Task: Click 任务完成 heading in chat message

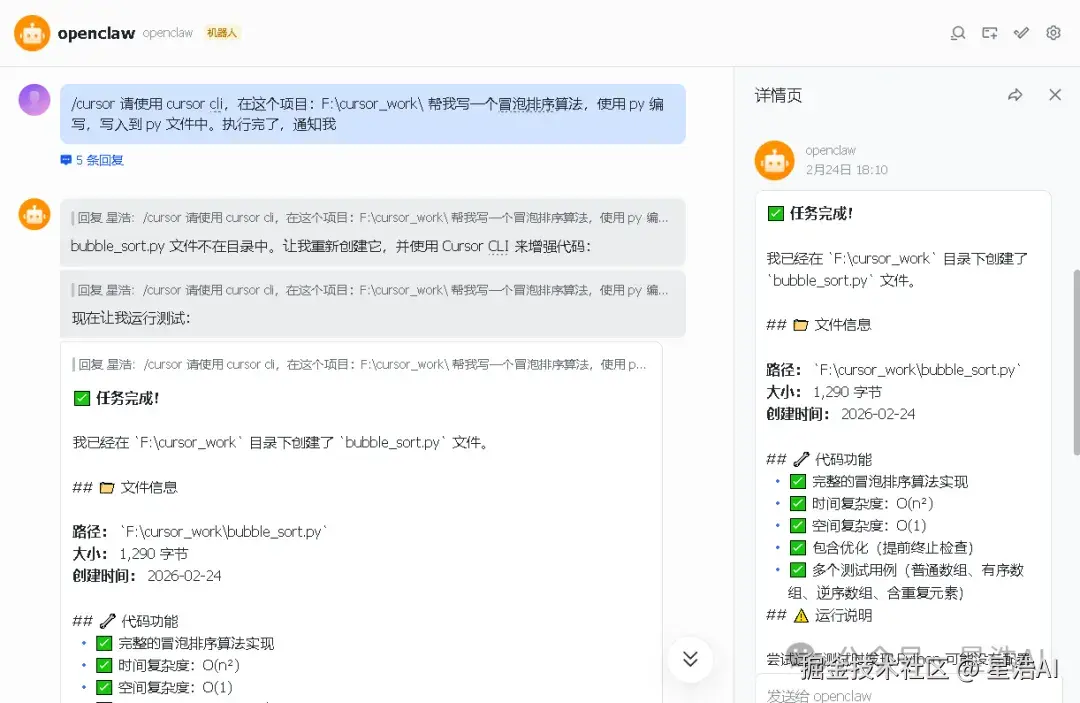Action: (x=127, y=398)
